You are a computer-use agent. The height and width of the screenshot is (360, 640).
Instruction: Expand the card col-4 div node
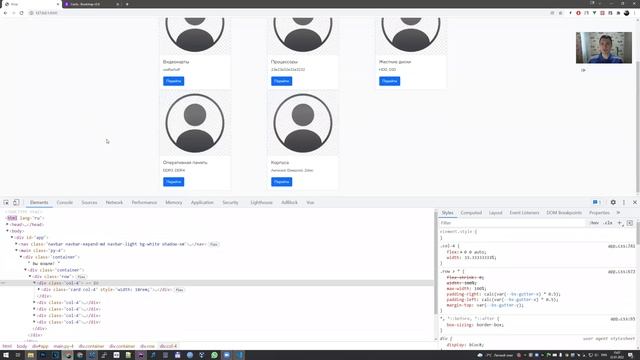coord(39,289)
